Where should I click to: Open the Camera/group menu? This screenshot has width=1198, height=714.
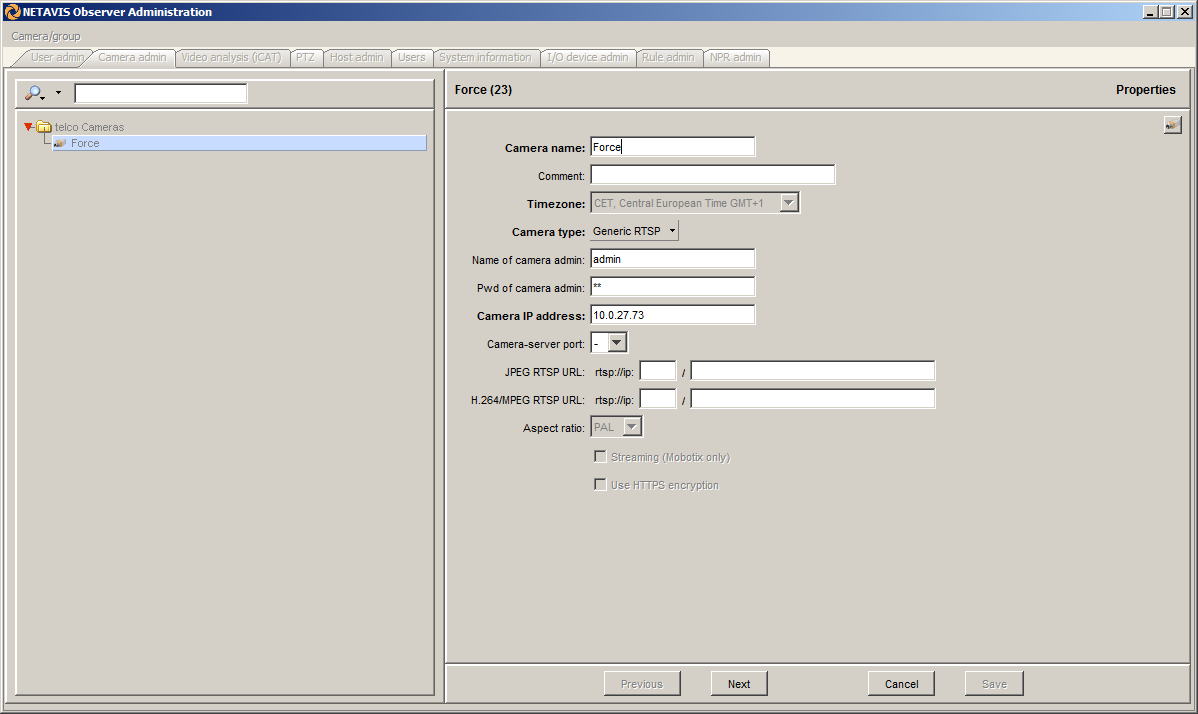46,36
